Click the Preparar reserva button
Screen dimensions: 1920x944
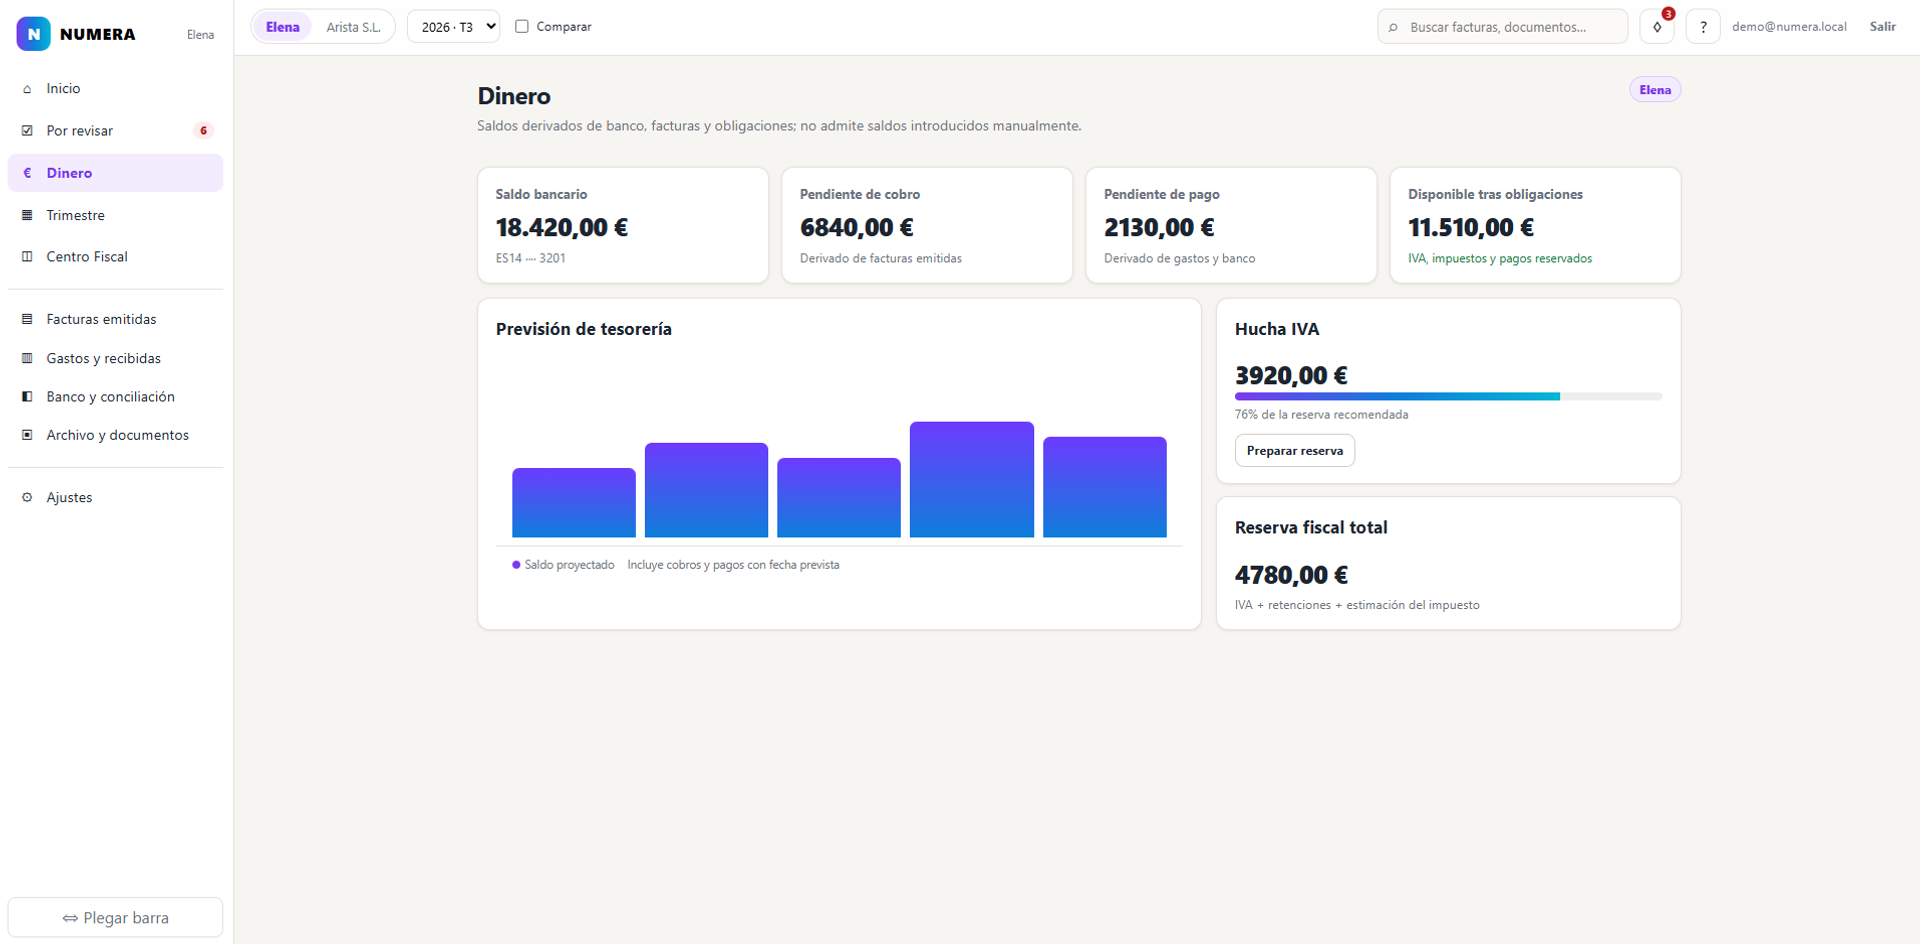pos(1295,451)
